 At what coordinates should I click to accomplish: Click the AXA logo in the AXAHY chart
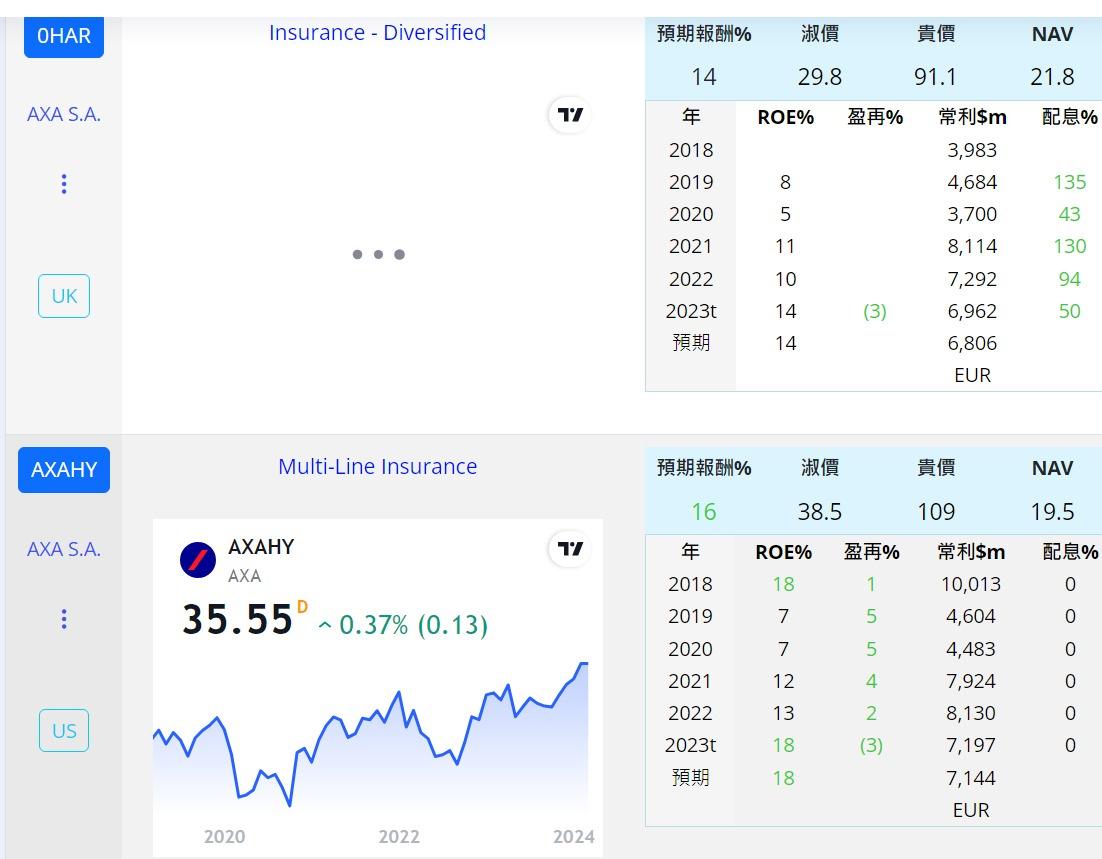198,560
